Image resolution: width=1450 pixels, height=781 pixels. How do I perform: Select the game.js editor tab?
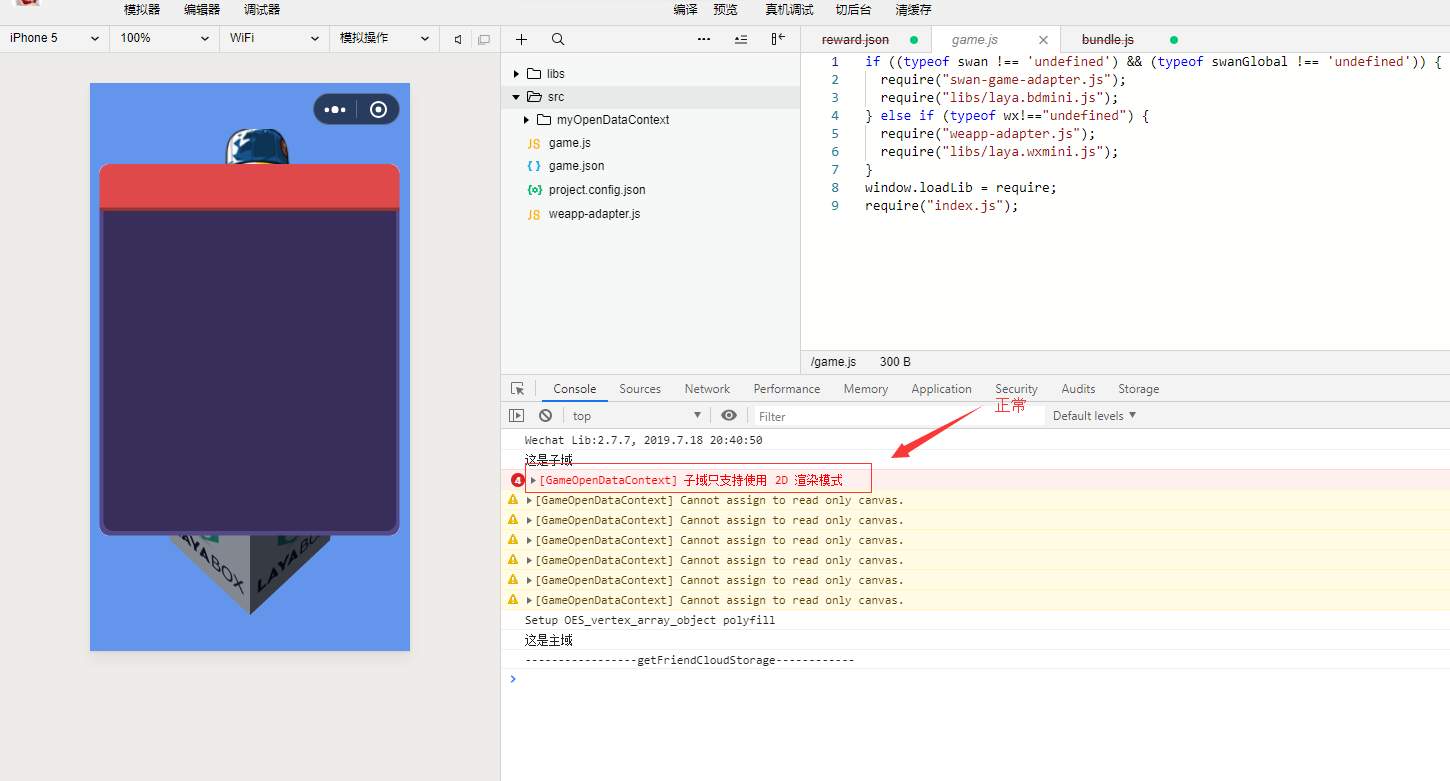[975, 40]
